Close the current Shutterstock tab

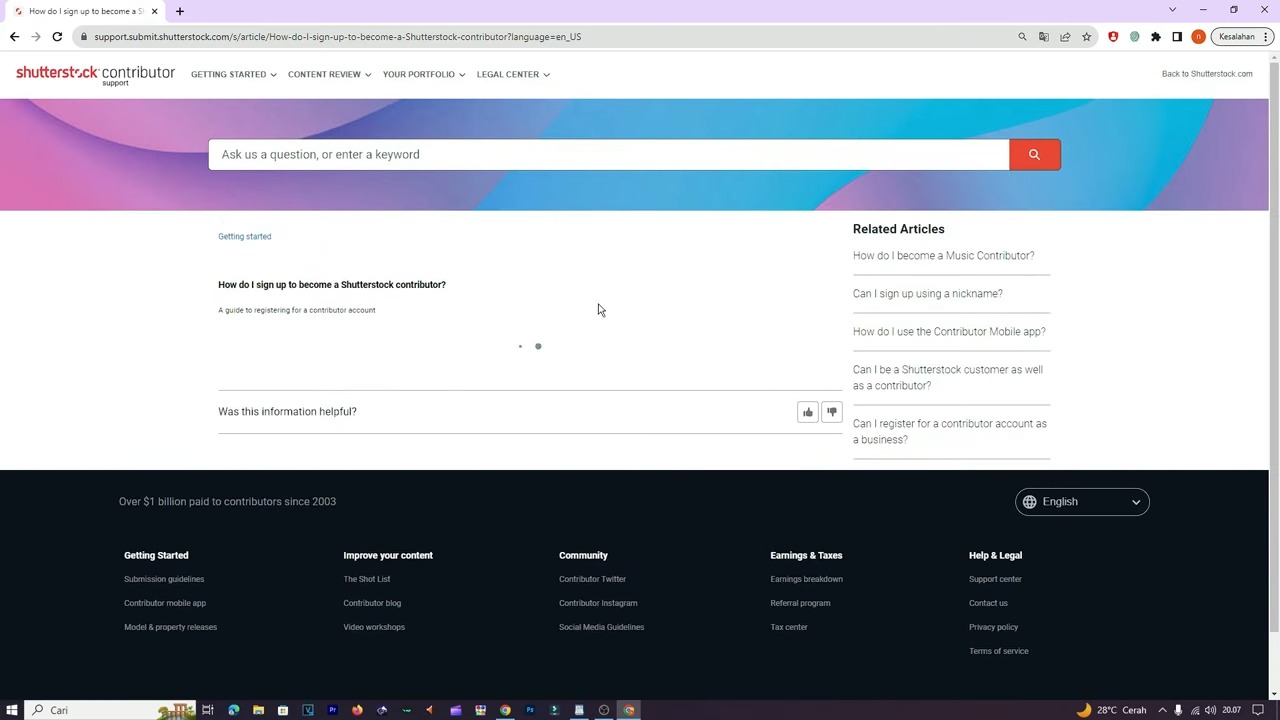click(x=154, y=11)
